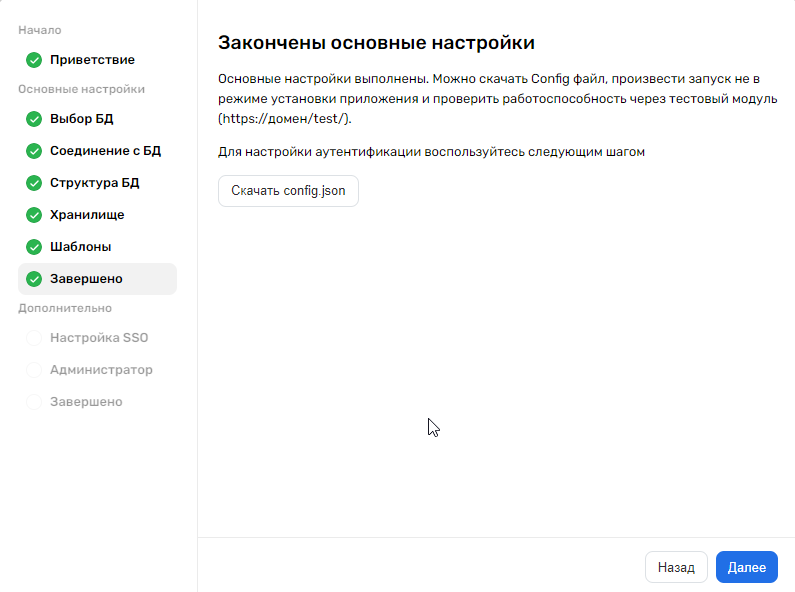
Task: Click the green checkmark next to Приветствие
Action: [34, 60]
